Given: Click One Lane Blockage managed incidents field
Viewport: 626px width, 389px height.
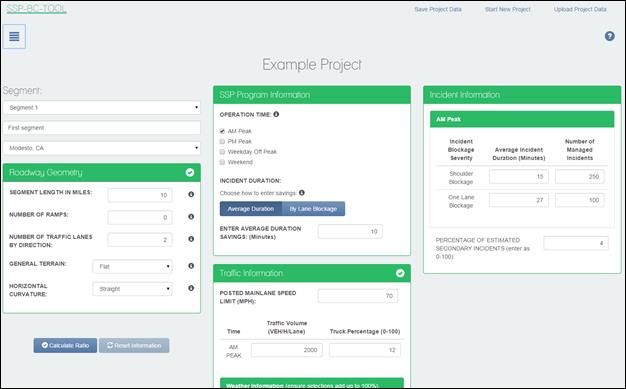Looking at the screenshot, I should coord(580,200).
